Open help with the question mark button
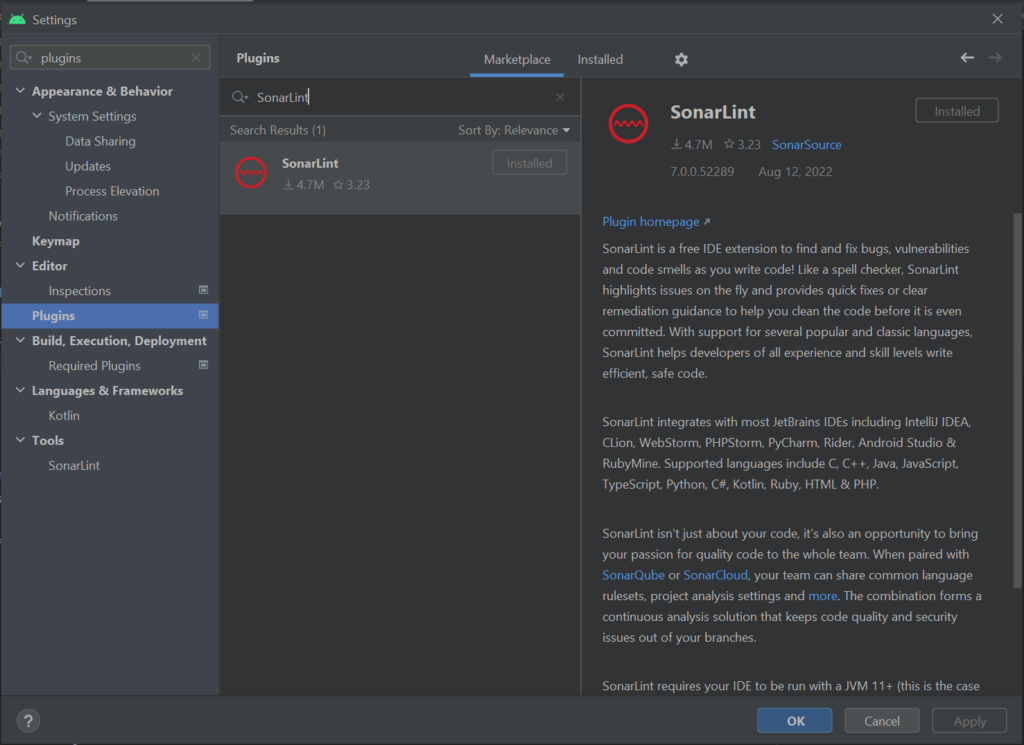This screenshot has height=745, width=1024. (x=28, y=721)
